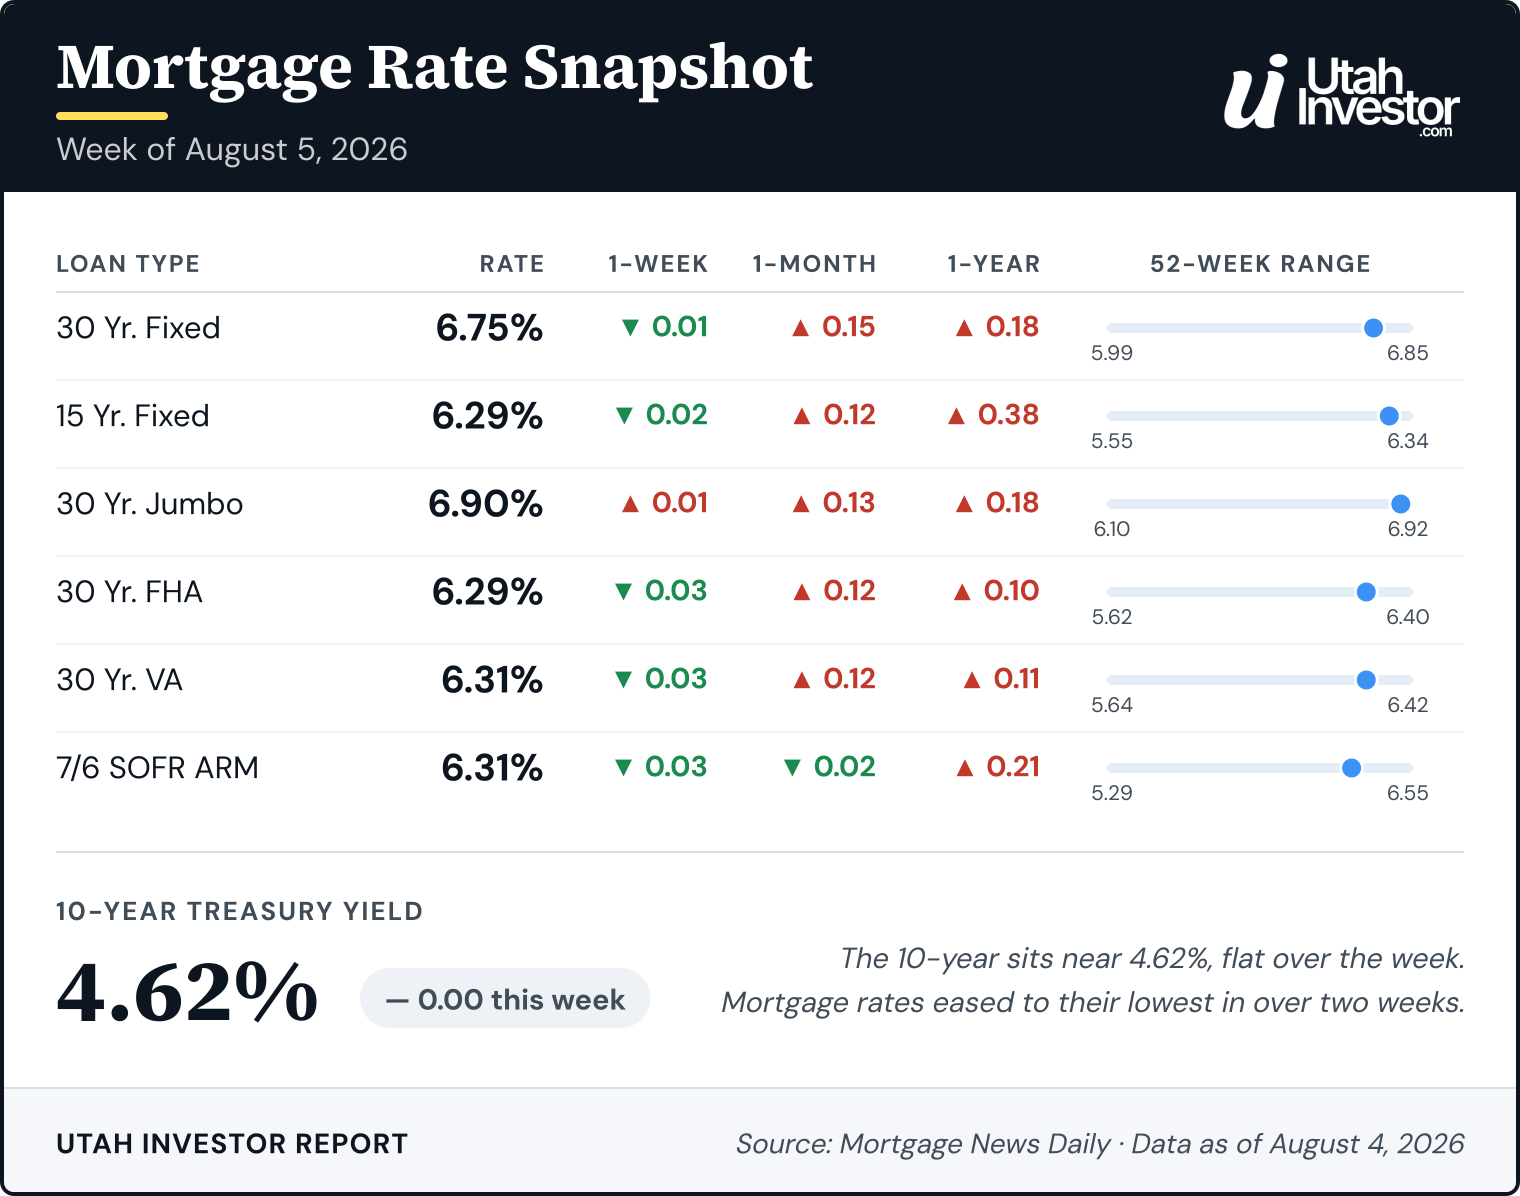Click the 6.75% rate value
Image resolution: width=1520 pixels, height=1196 pixels.
point(489,328)
